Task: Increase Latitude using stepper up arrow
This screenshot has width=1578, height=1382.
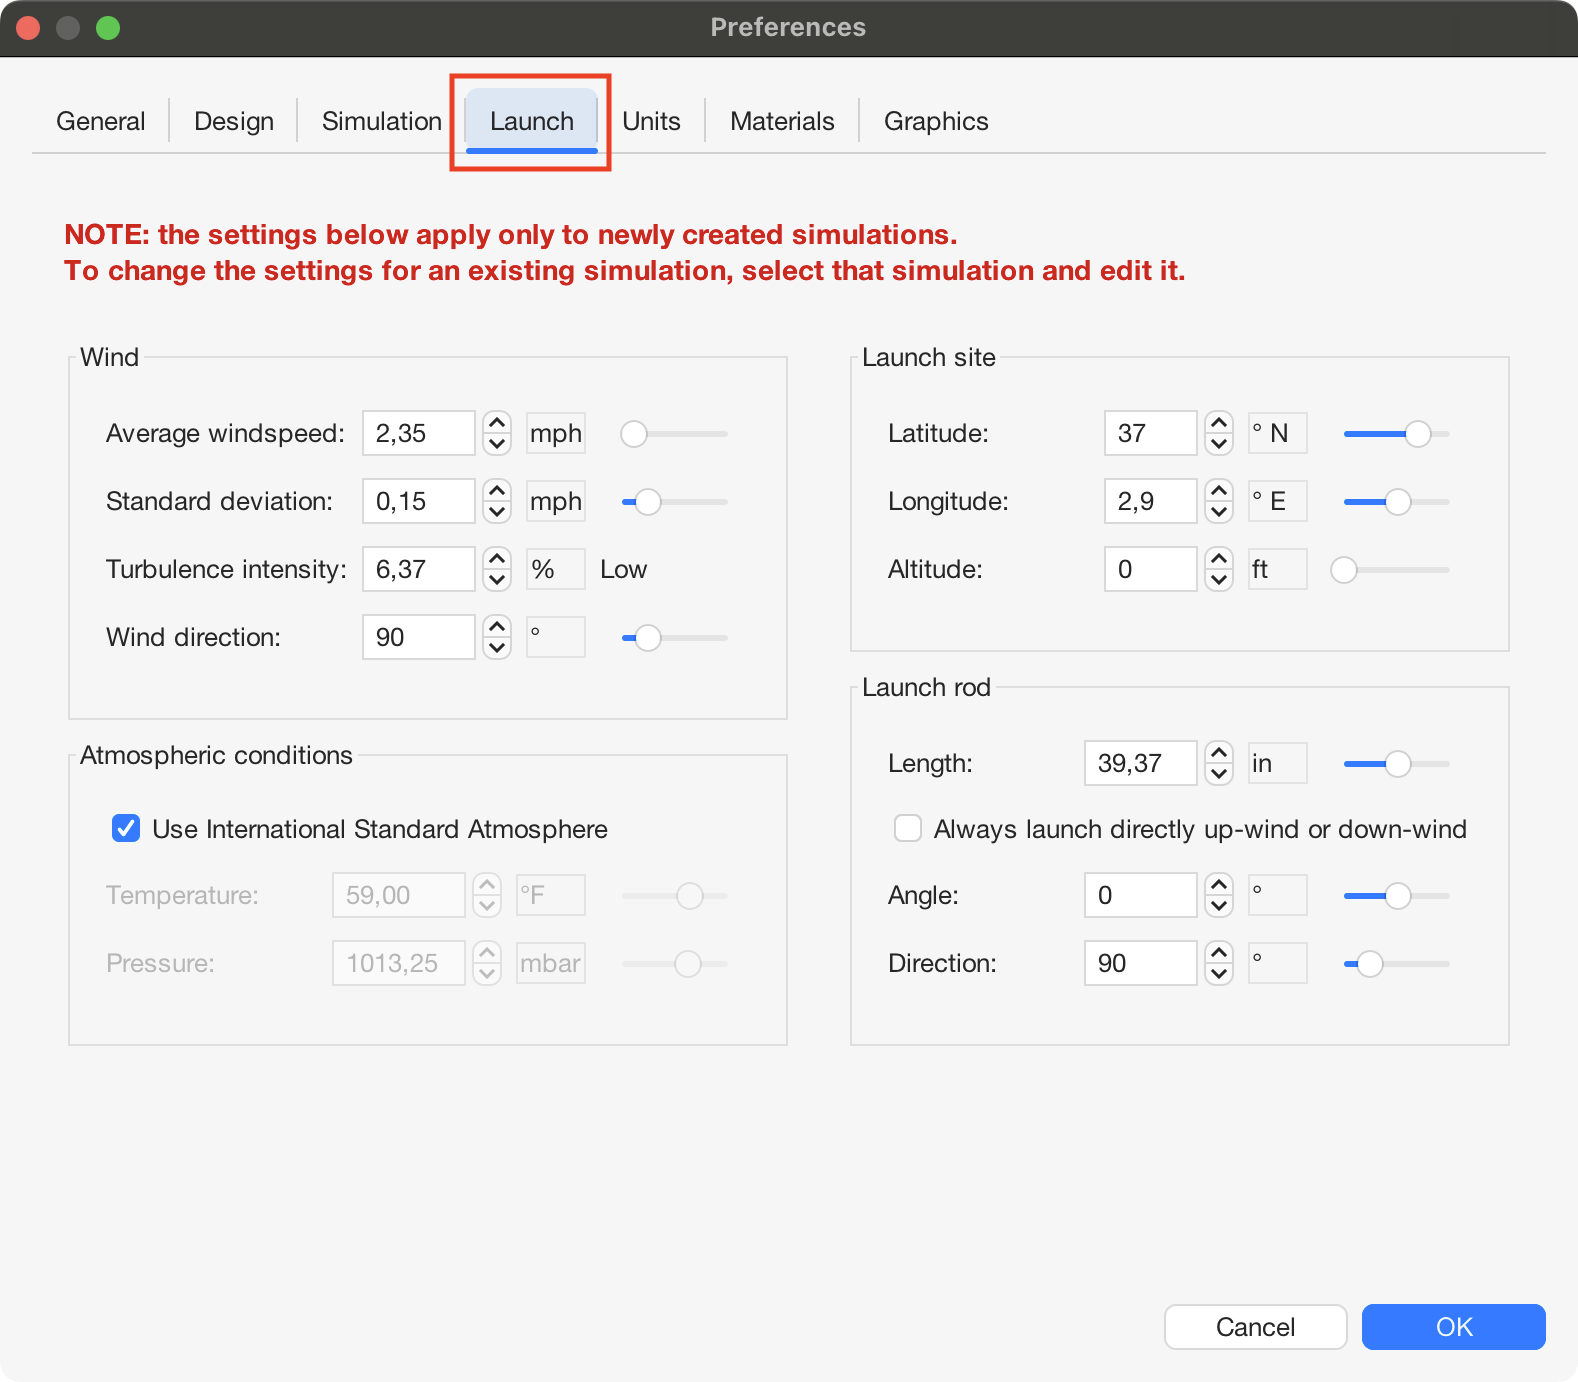Action: coord(1218,423)
